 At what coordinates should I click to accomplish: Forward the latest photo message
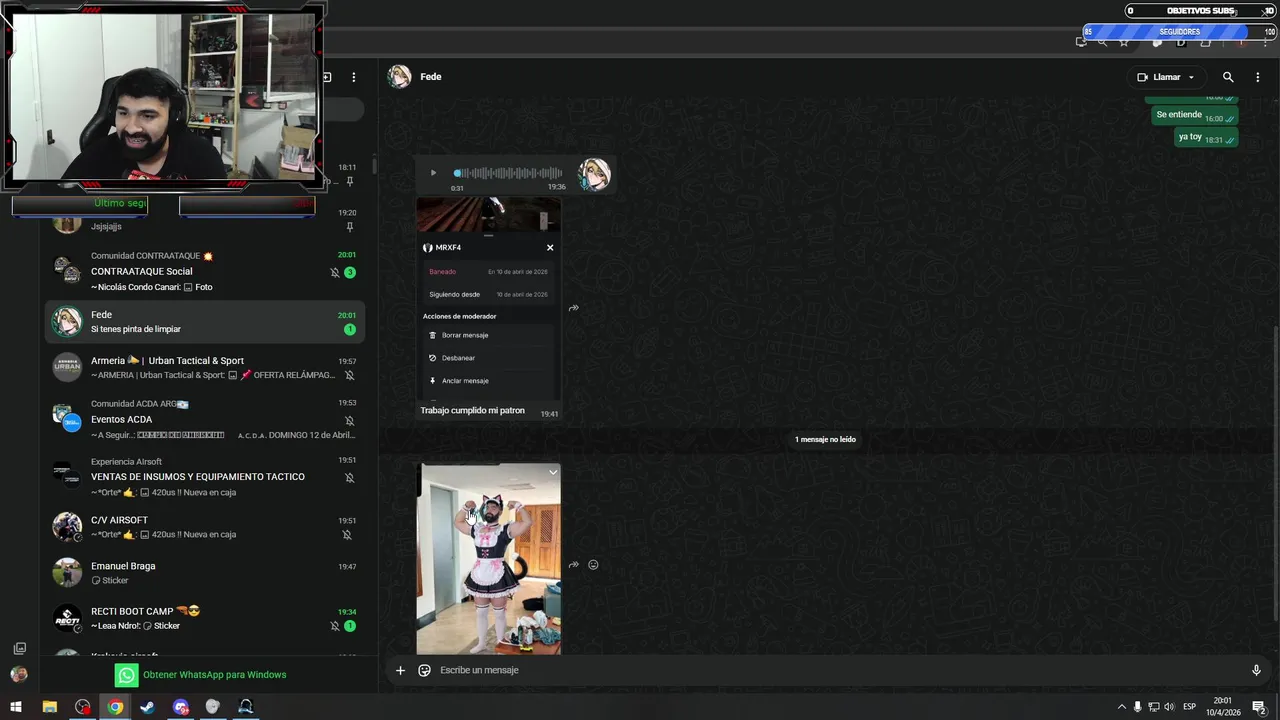point(573,565)
